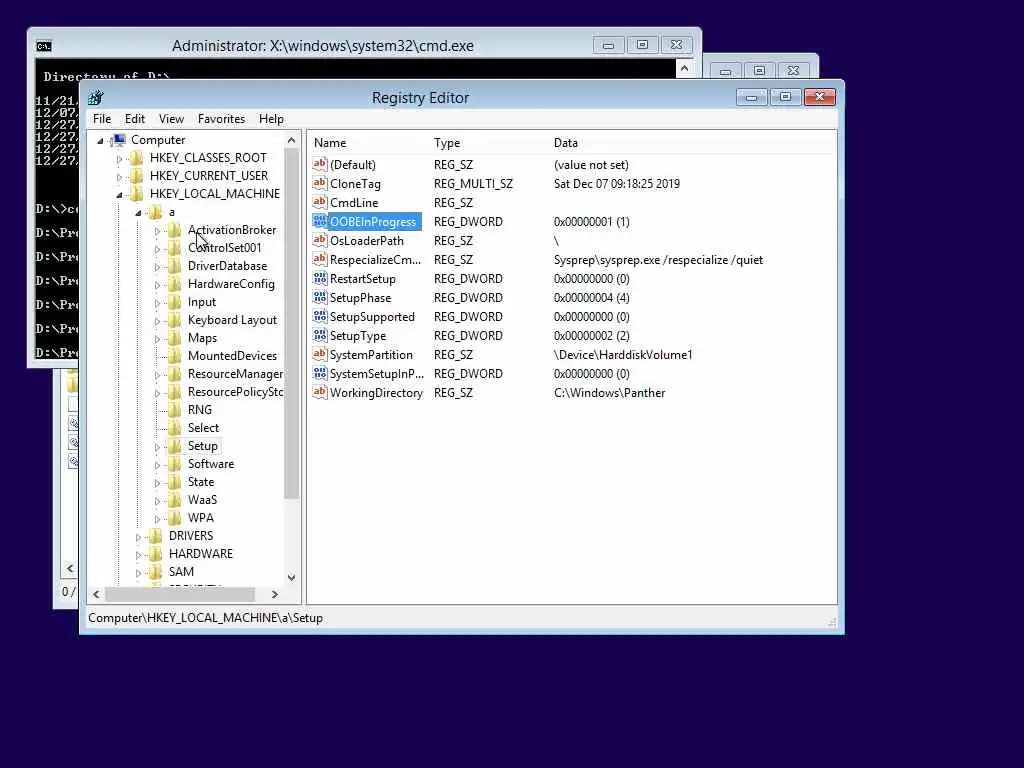Select the MountedDevices key
Screen dimensions: 1024x768
click(232, 356)
